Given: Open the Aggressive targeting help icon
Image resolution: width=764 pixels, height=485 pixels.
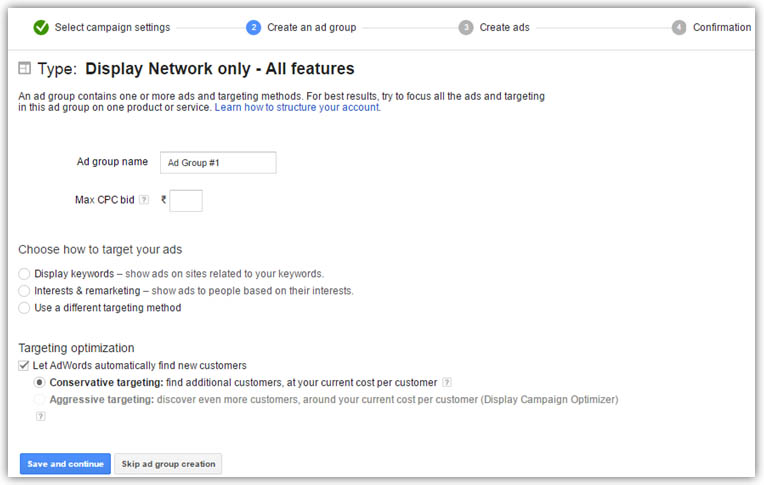Looking at the screenshot, I should [x=40, y=416].
